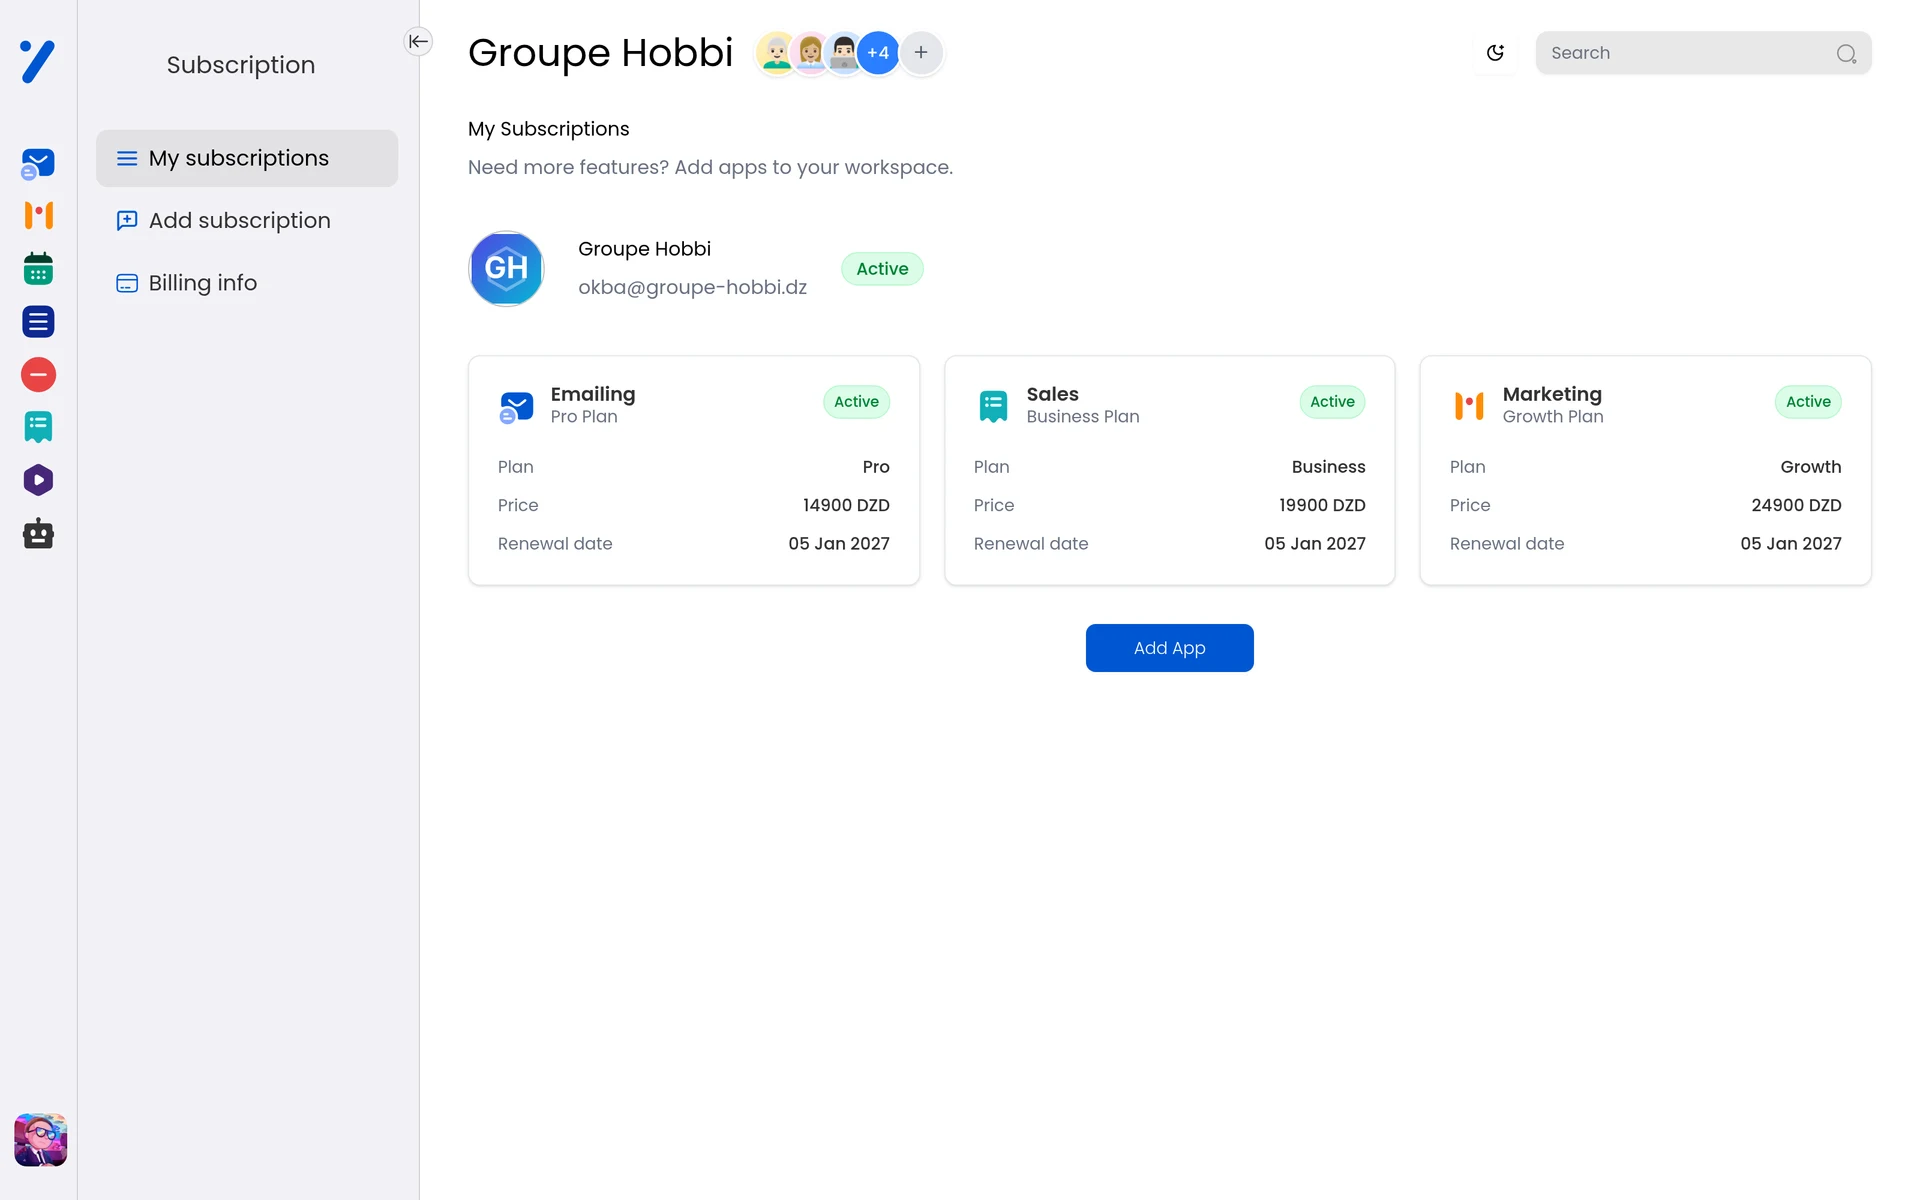This screenshot has width=1920, height=1200.
Task: Select My subscriptions menu item
Action: [x=247, y=158]
